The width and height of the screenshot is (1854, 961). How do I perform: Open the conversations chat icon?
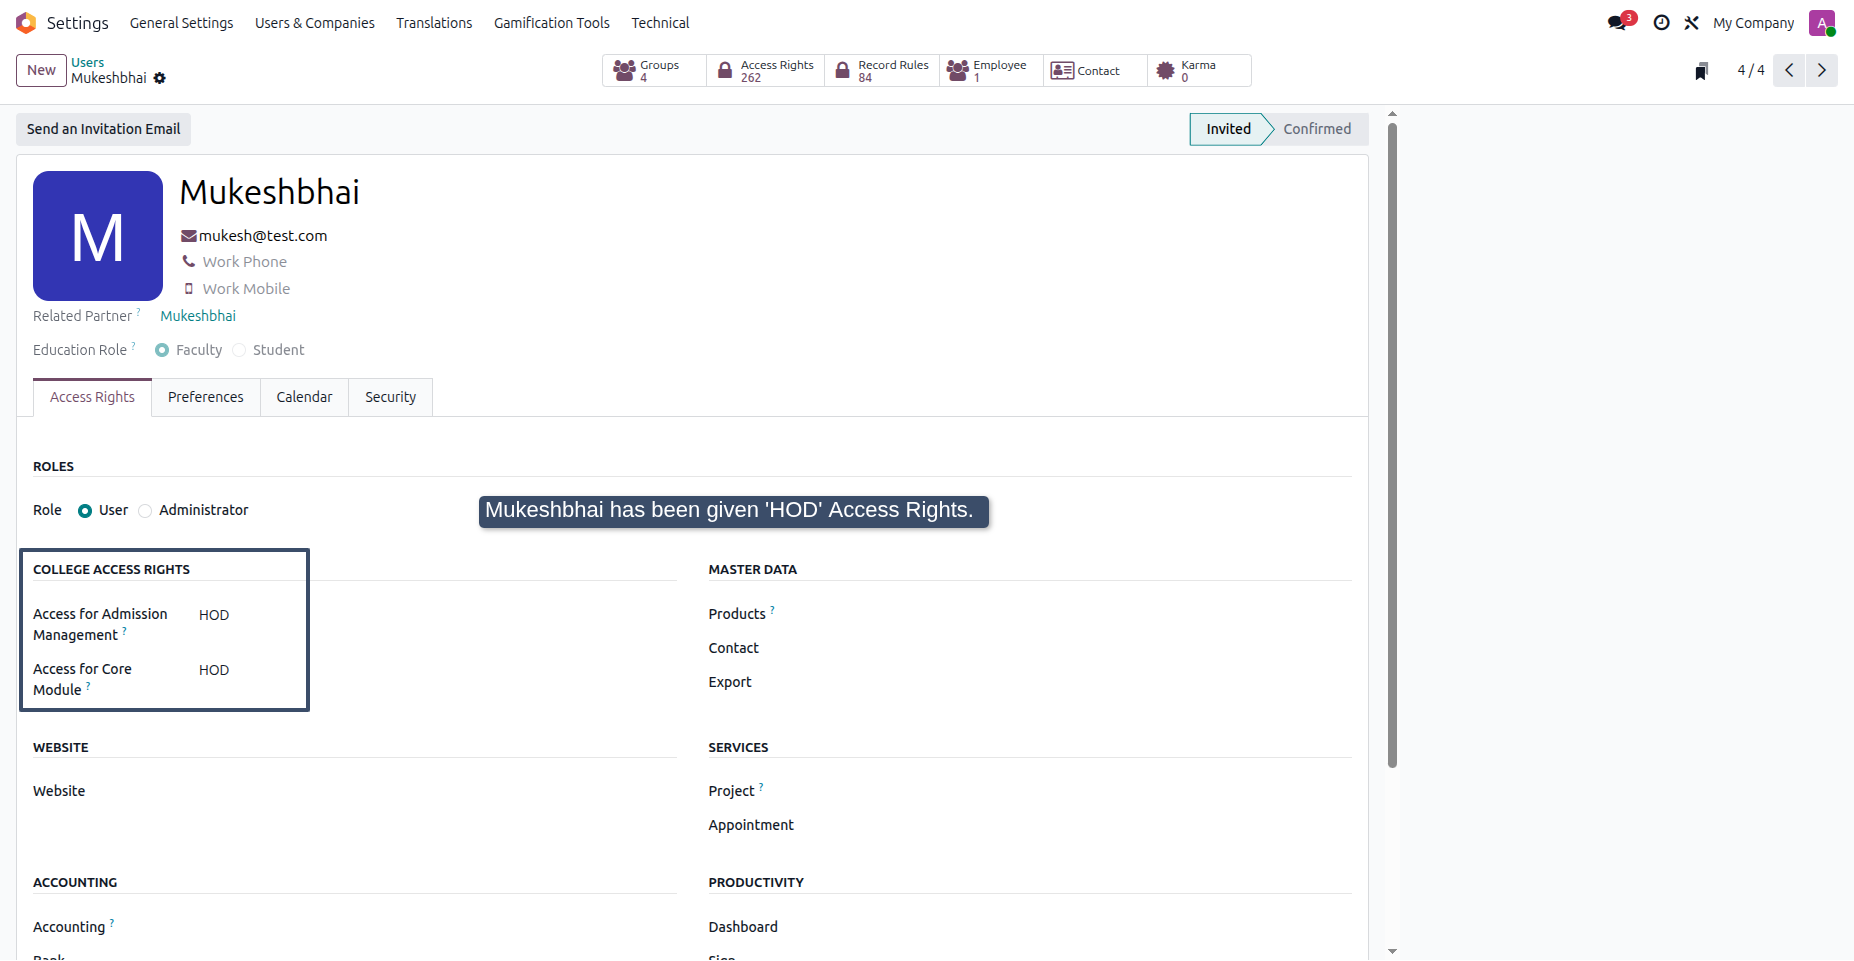coord(1618,23)
